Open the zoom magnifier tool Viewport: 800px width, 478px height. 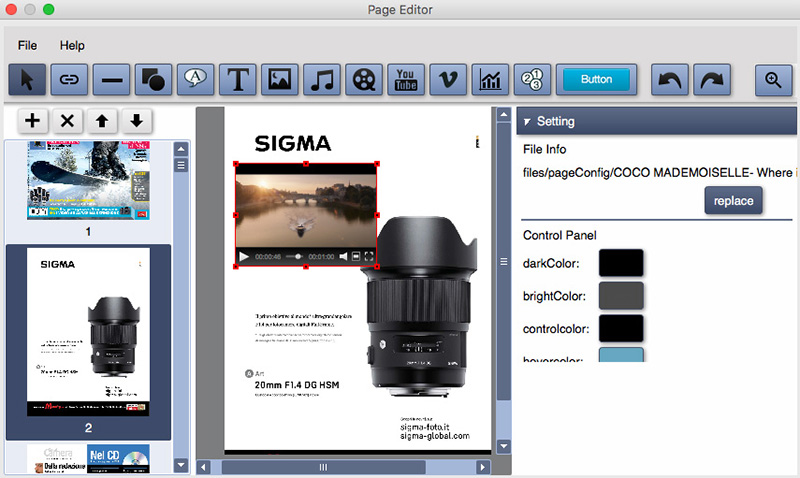click(x=773, y=80)
